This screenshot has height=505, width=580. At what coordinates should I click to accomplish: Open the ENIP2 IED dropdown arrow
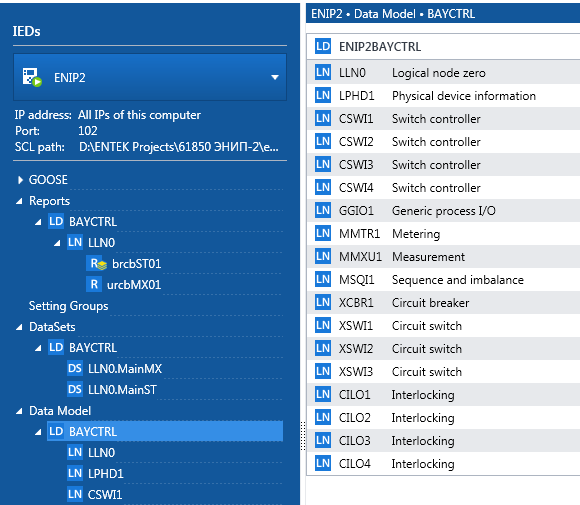[x=275, y=77]
